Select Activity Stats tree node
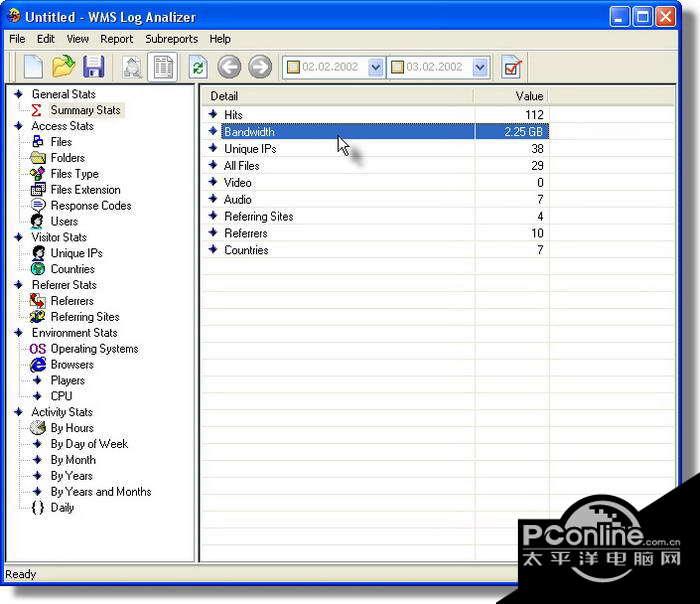700x604 pixels. (62, 412)
